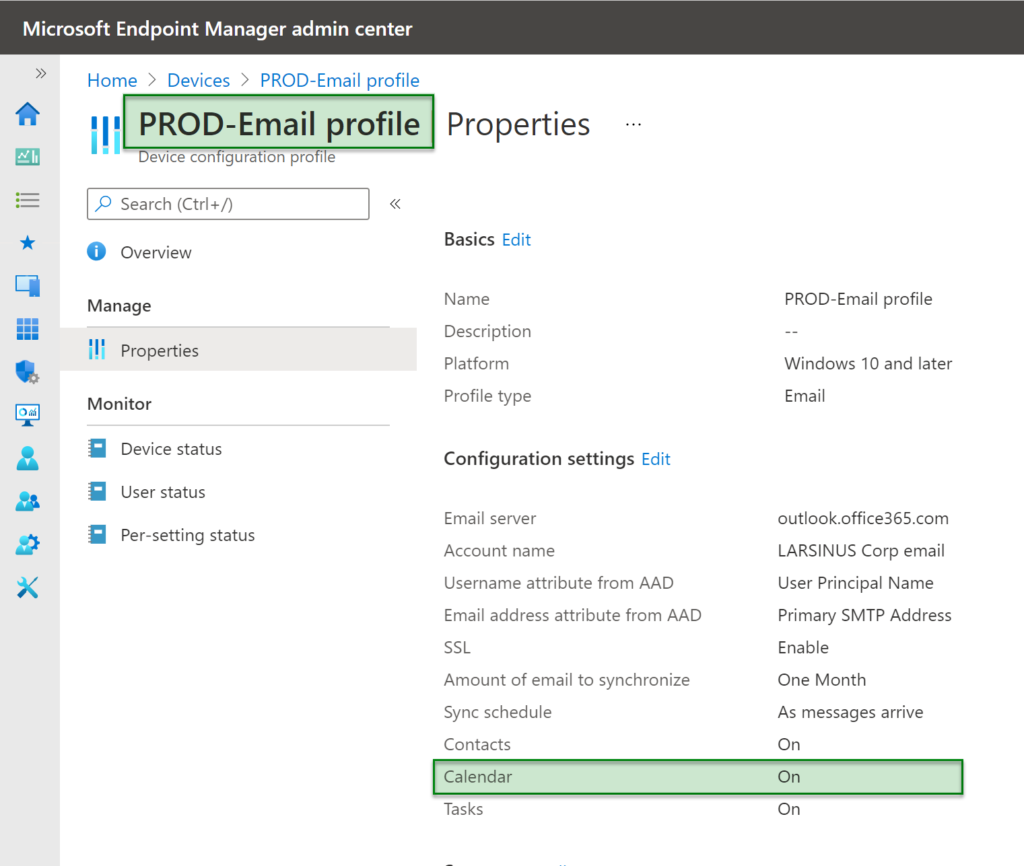Click the Profile type Email value
Image resolution: width=1024 pixels, height=866 pixels.
805,396
